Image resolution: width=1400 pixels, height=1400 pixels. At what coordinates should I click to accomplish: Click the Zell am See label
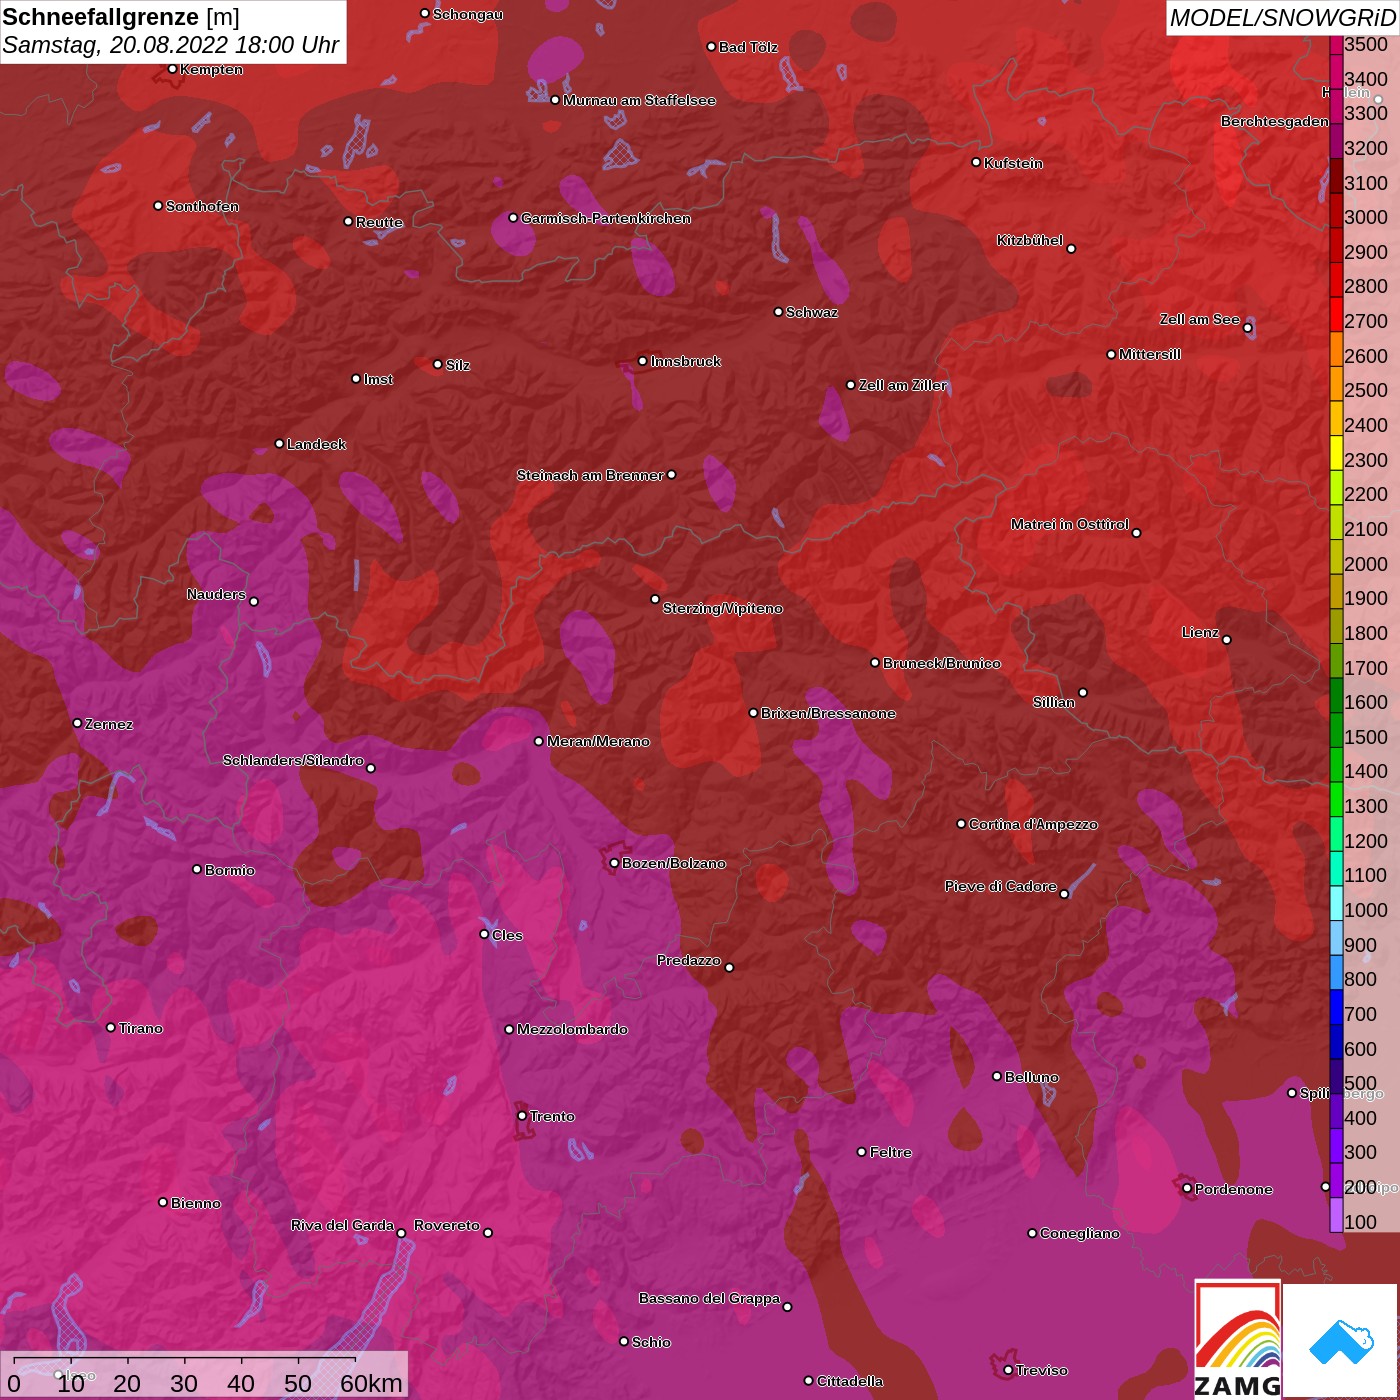pos(1199,319)
